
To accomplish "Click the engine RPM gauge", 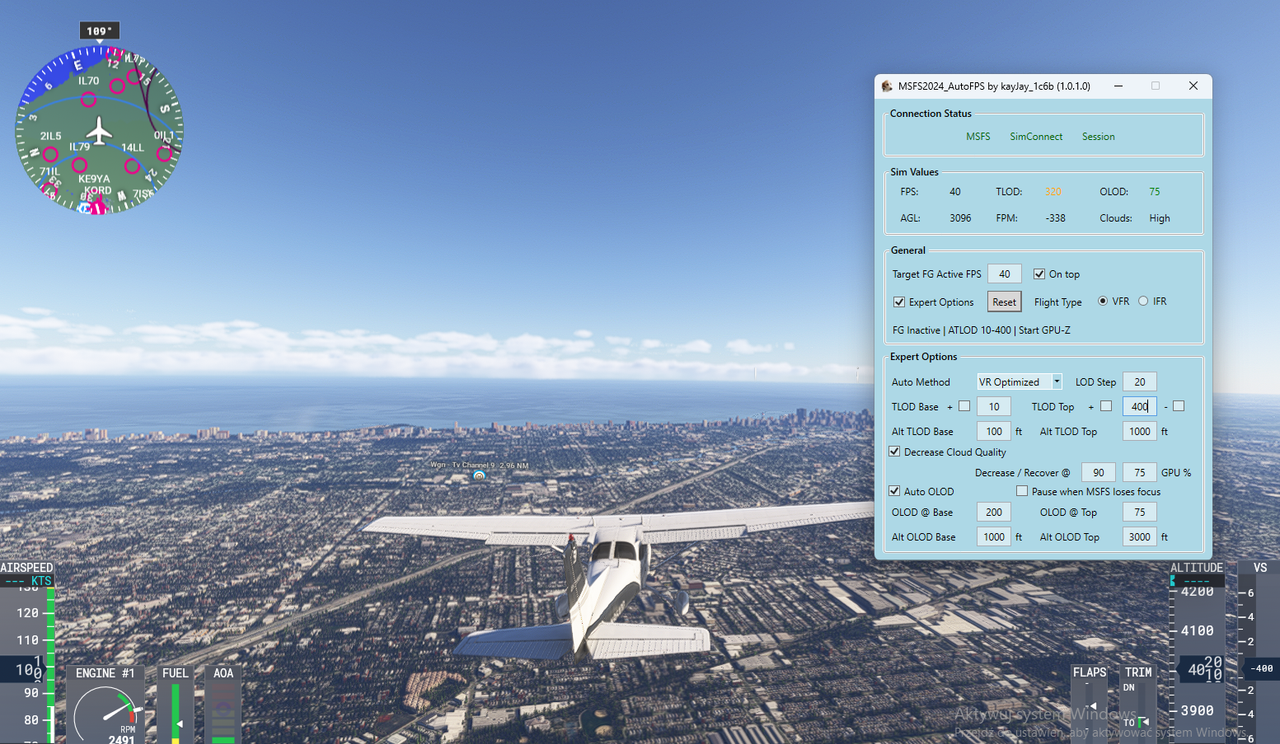I will click(106, 712).
